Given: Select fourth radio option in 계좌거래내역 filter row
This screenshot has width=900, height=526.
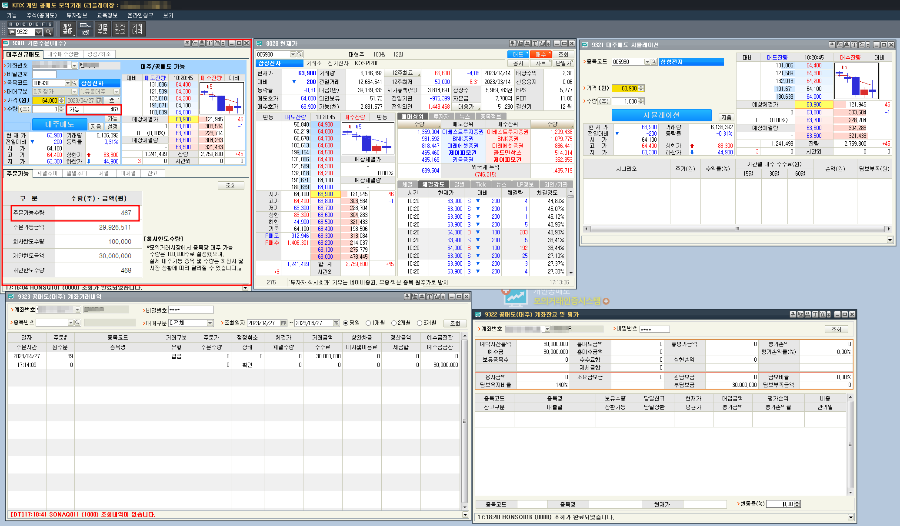Looking at the screenshot, I should coord(420,323).
